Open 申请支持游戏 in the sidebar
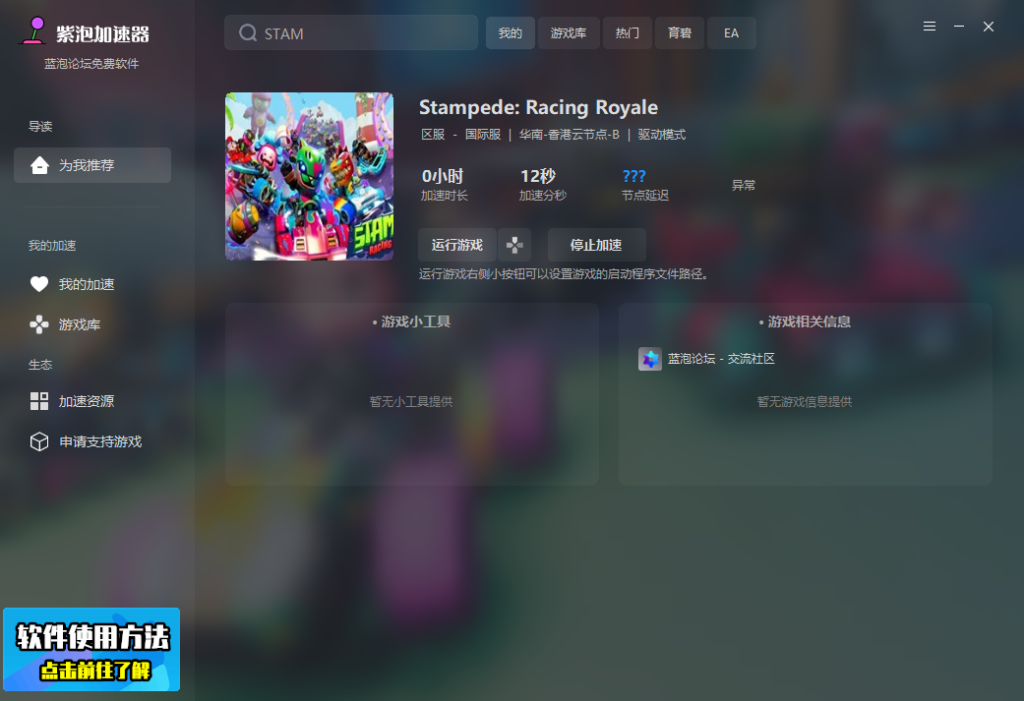The width and height of the screenshot is (1024, 701). coord(100,442)
